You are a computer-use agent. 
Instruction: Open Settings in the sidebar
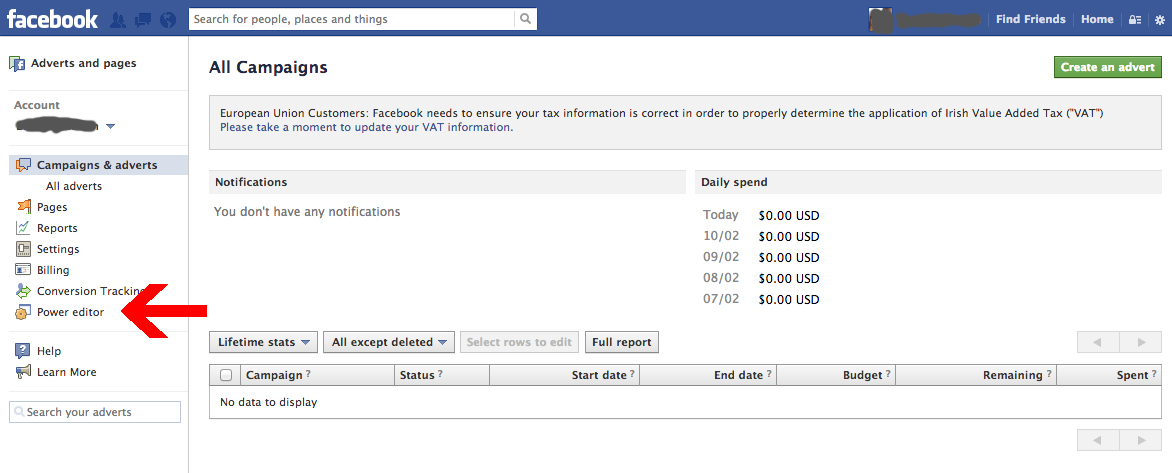click(x=58, y=249)
